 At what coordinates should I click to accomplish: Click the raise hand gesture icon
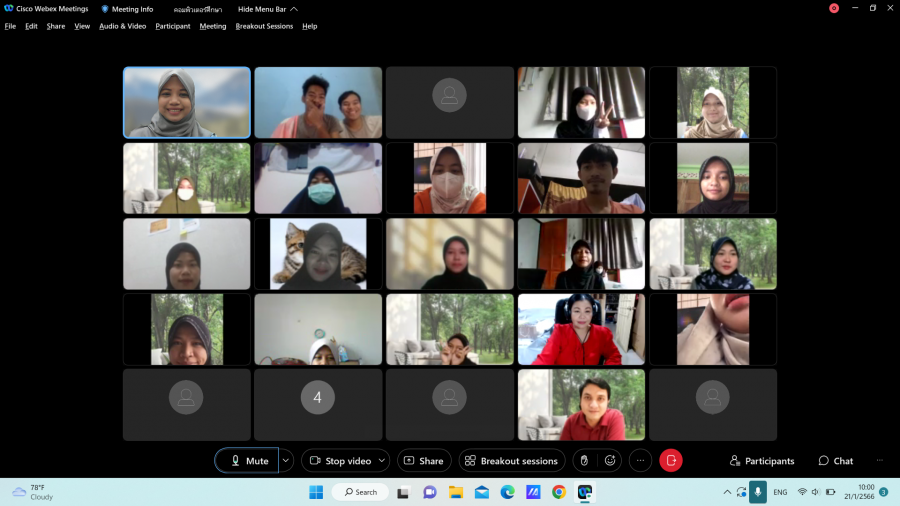click(585, 460)
